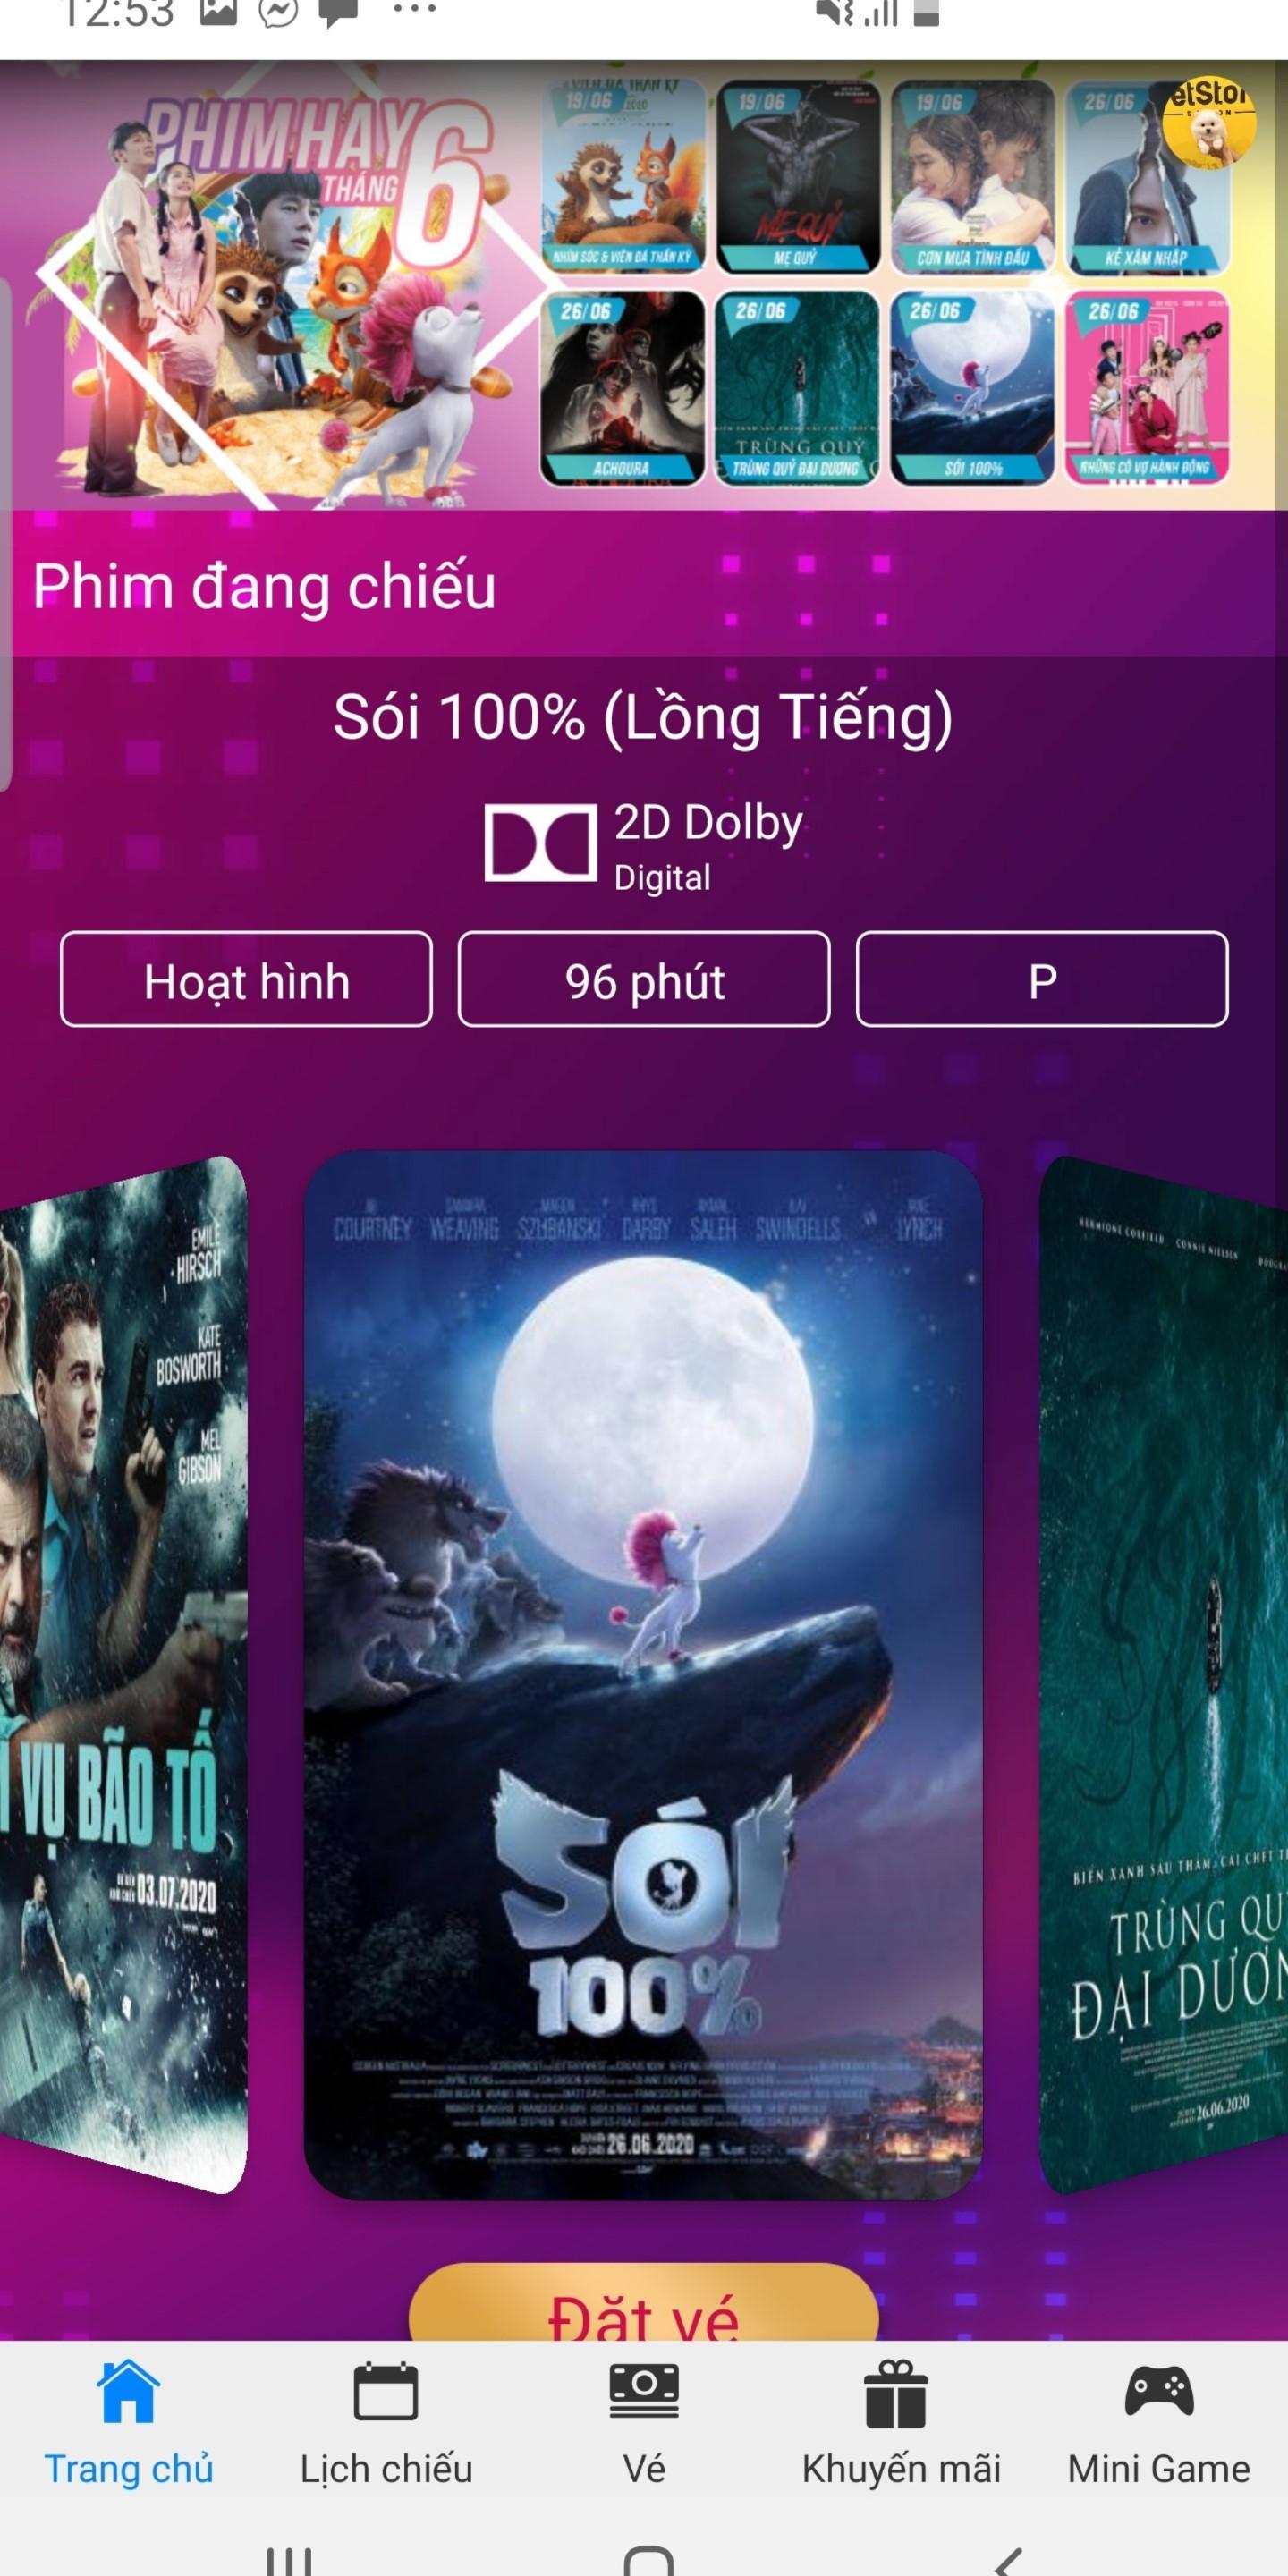Select the P rating tag
This screenshot has height=2576, width=1288.
coord(1042,979)
